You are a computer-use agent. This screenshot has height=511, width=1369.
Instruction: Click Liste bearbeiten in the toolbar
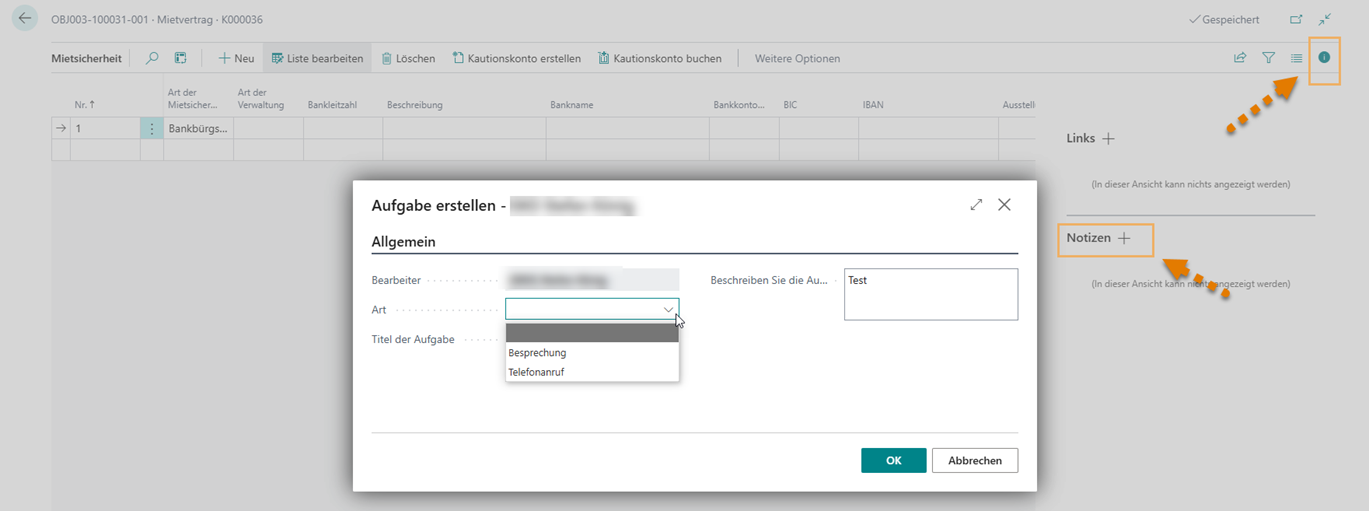click(x=317, y=58)
